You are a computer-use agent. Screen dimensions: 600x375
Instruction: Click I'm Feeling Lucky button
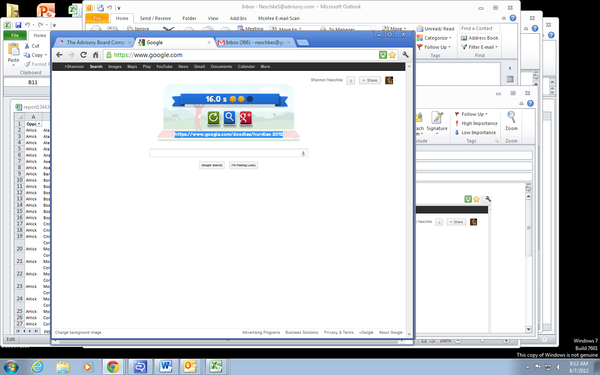(243, 165)
